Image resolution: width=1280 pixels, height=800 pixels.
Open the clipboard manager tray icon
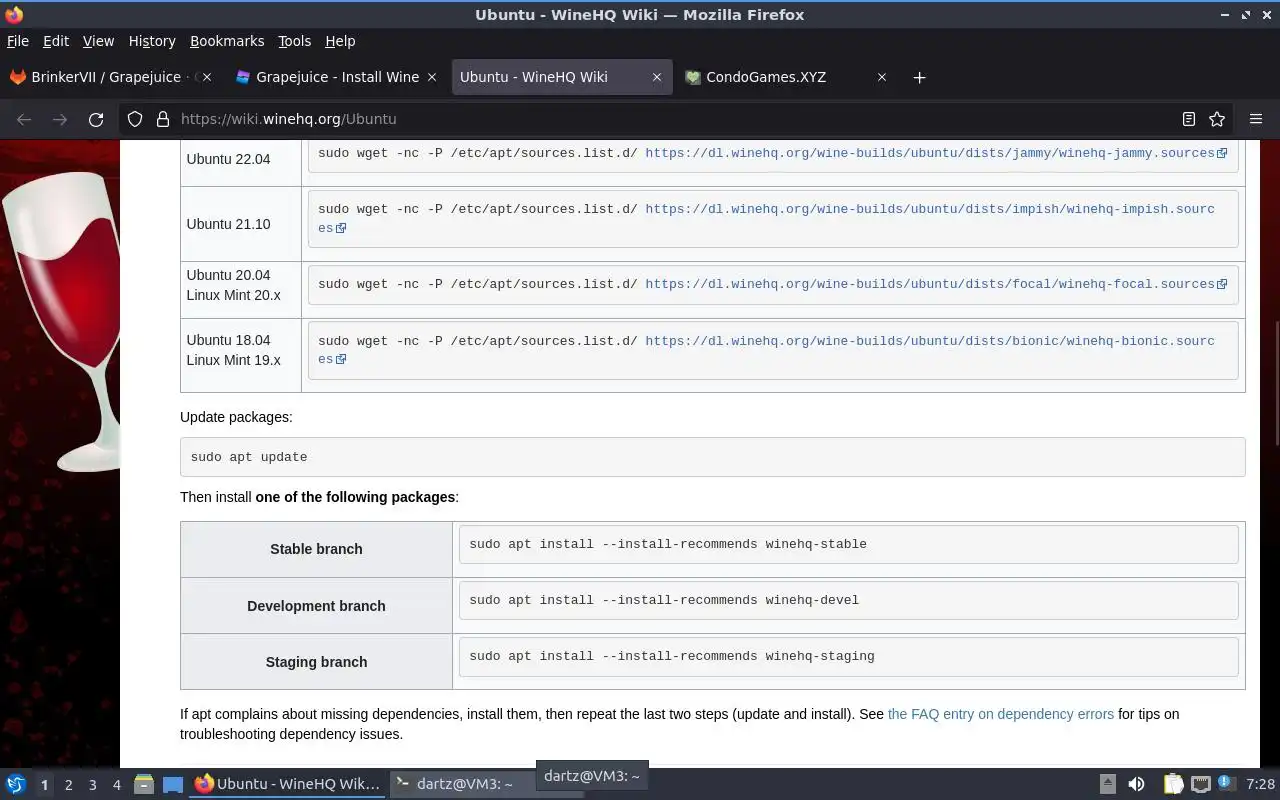(1173, 784)
